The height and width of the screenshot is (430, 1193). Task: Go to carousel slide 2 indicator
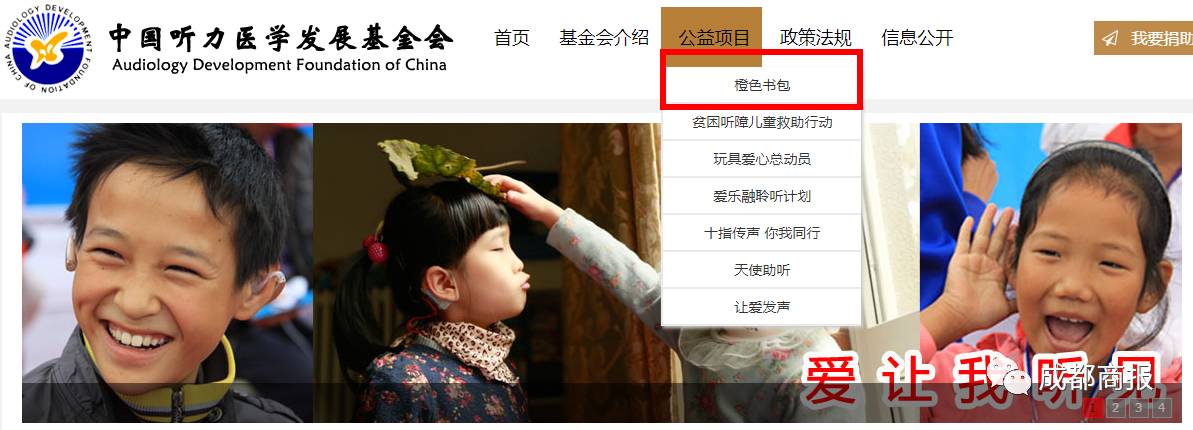(1115, 408)
